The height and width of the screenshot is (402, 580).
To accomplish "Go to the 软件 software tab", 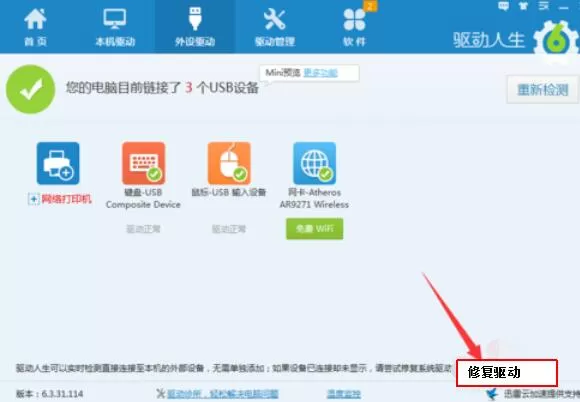I will point(354,27).
